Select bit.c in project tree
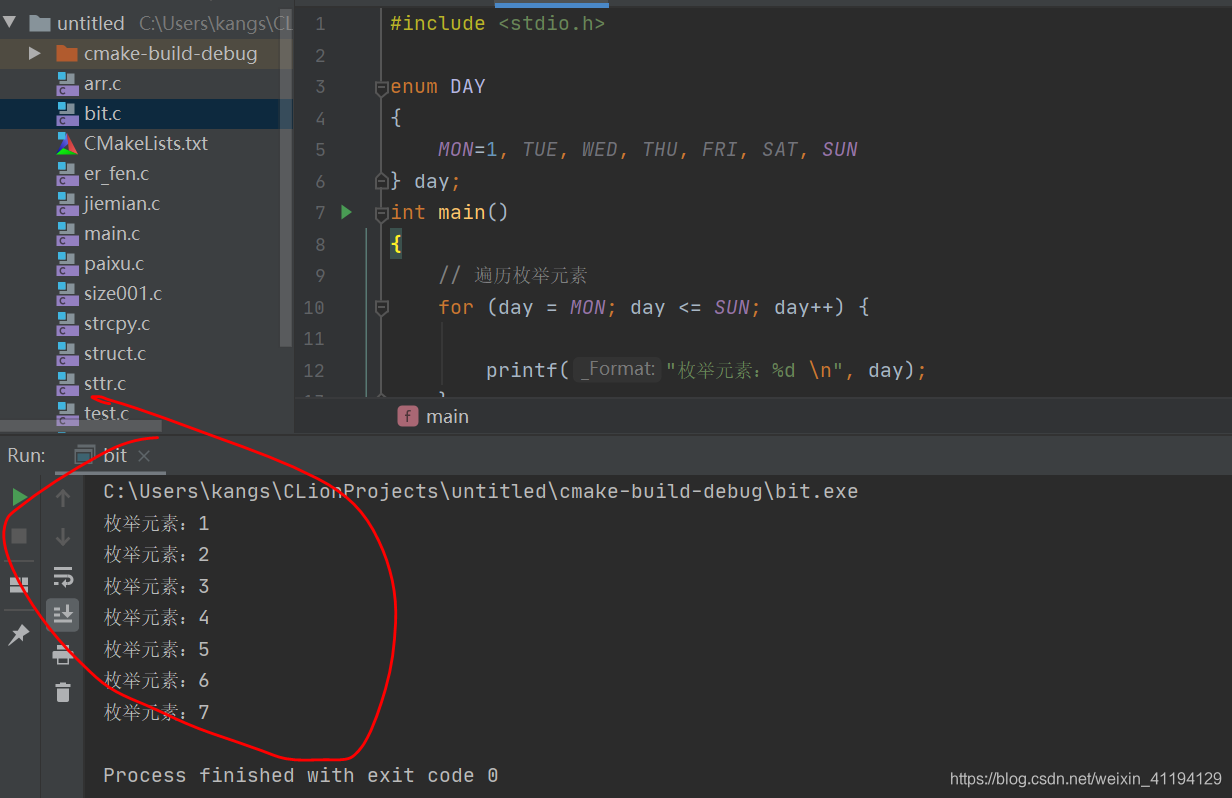The width and height of the screenshot is (1232, 798). point(102,113)
